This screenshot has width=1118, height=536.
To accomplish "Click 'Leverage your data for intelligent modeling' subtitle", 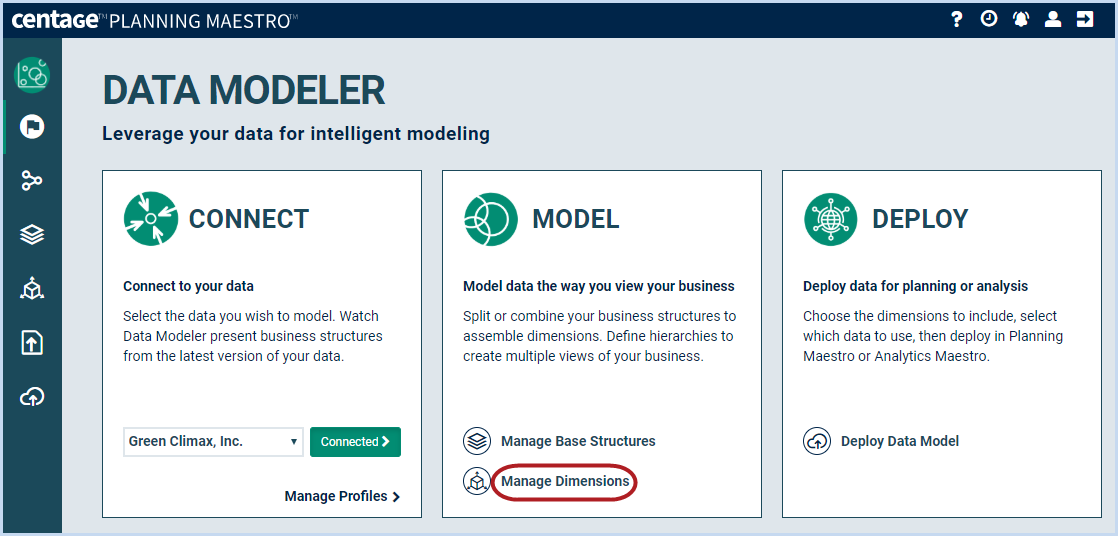I will [x=296, y=134].
